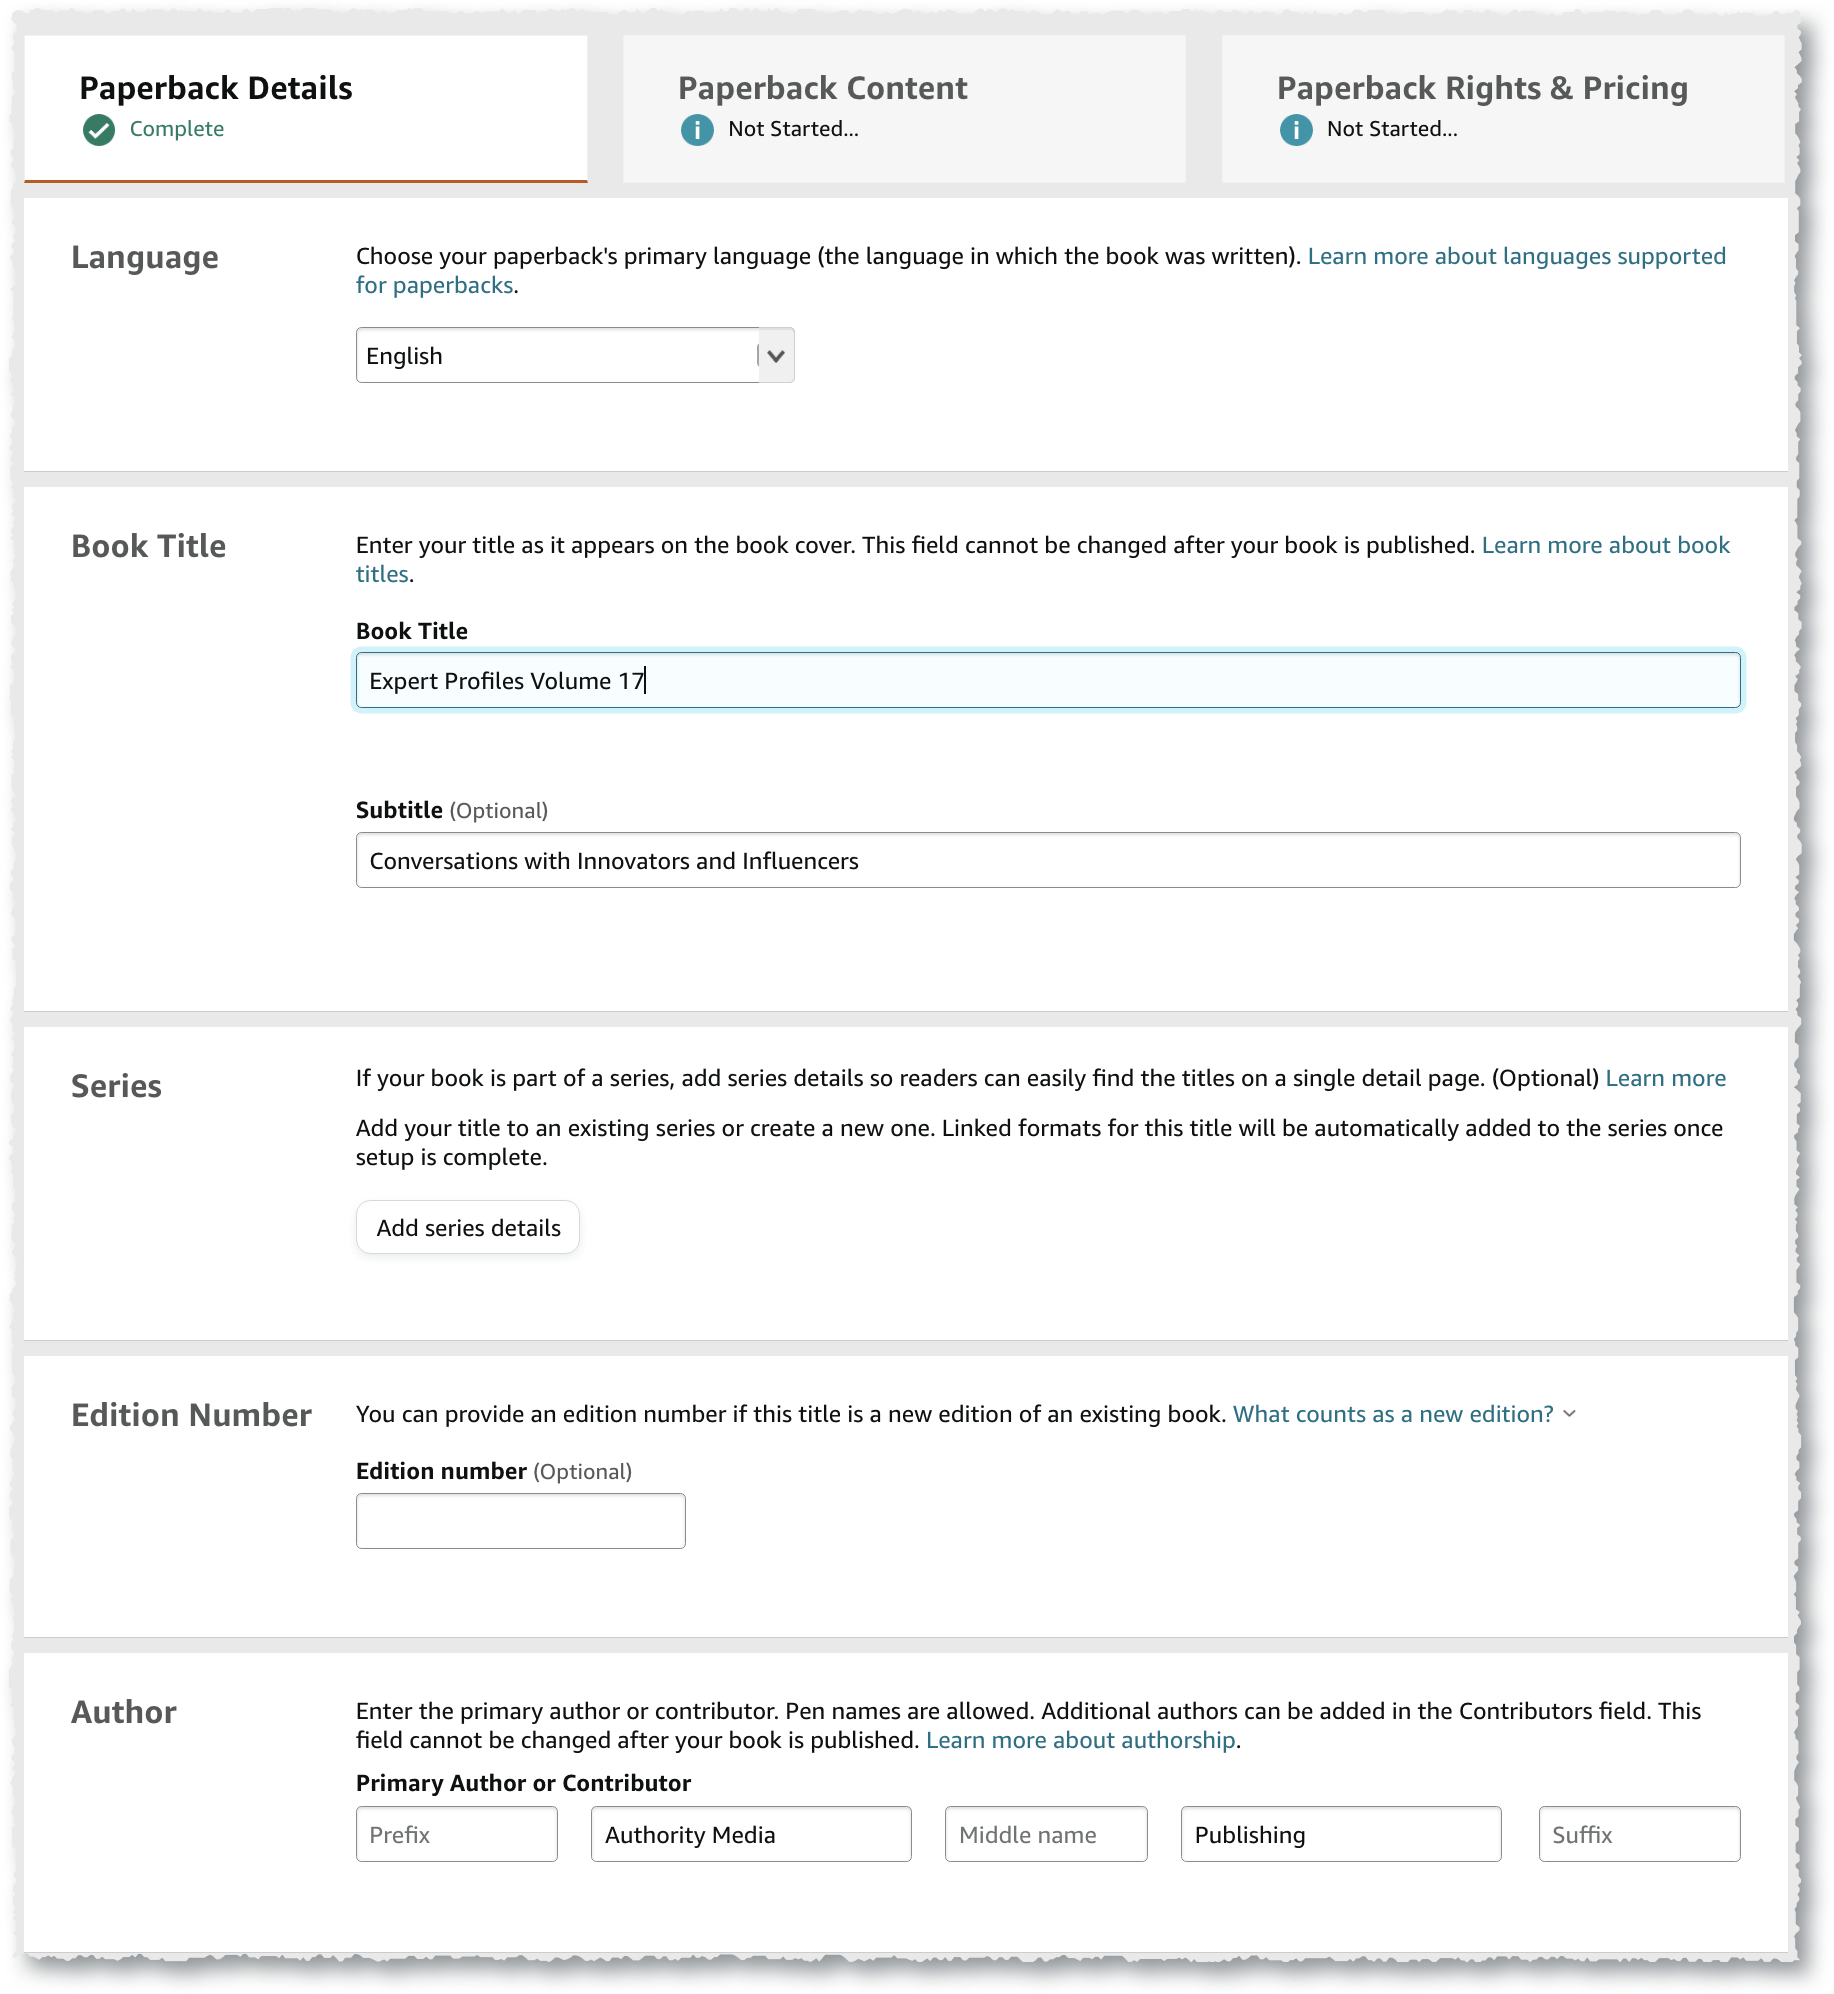Click the author Middle name field
Image resolution: width=1834 pixels, height=1994 pixels.
click(1046, 1835)
